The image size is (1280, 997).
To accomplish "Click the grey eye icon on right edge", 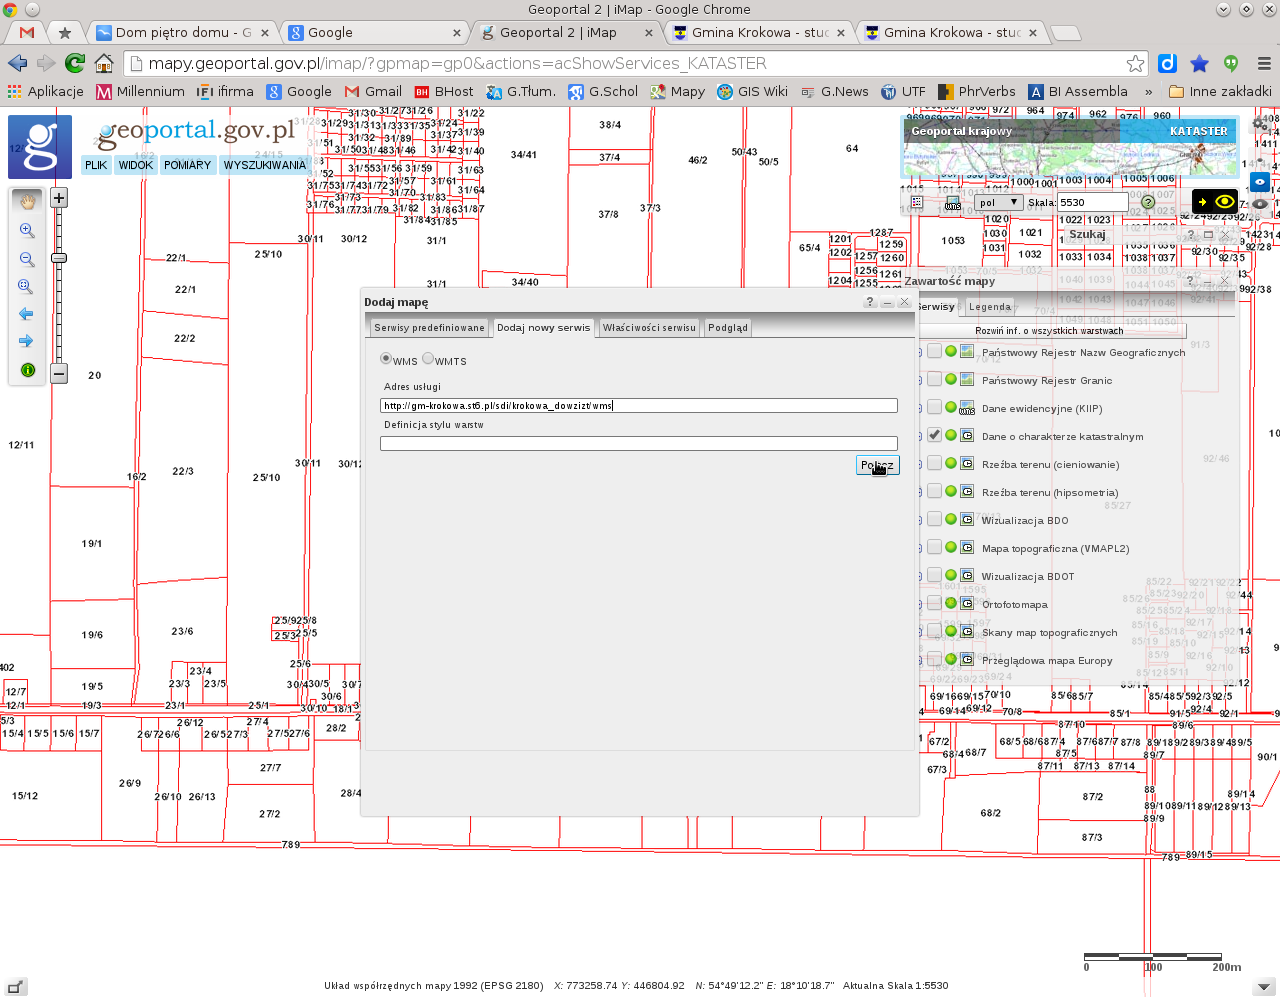I will coord(1260,204).
